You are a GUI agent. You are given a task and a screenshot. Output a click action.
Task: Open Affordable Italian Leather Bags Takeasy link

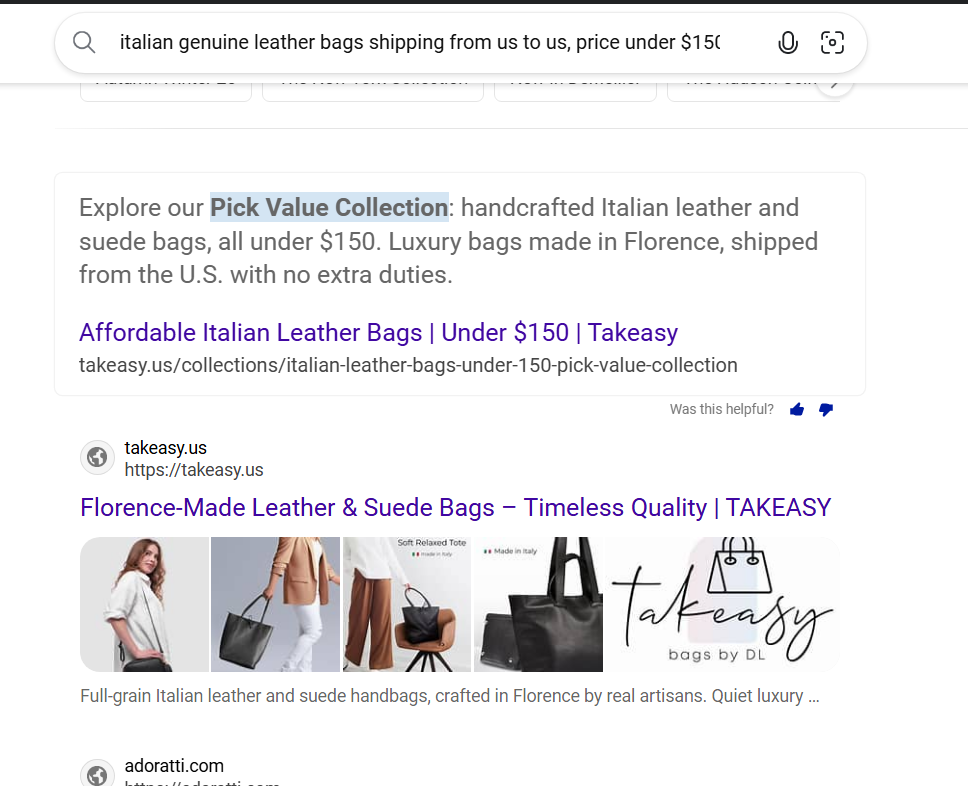pyautogui.click(x=378, y=332)
